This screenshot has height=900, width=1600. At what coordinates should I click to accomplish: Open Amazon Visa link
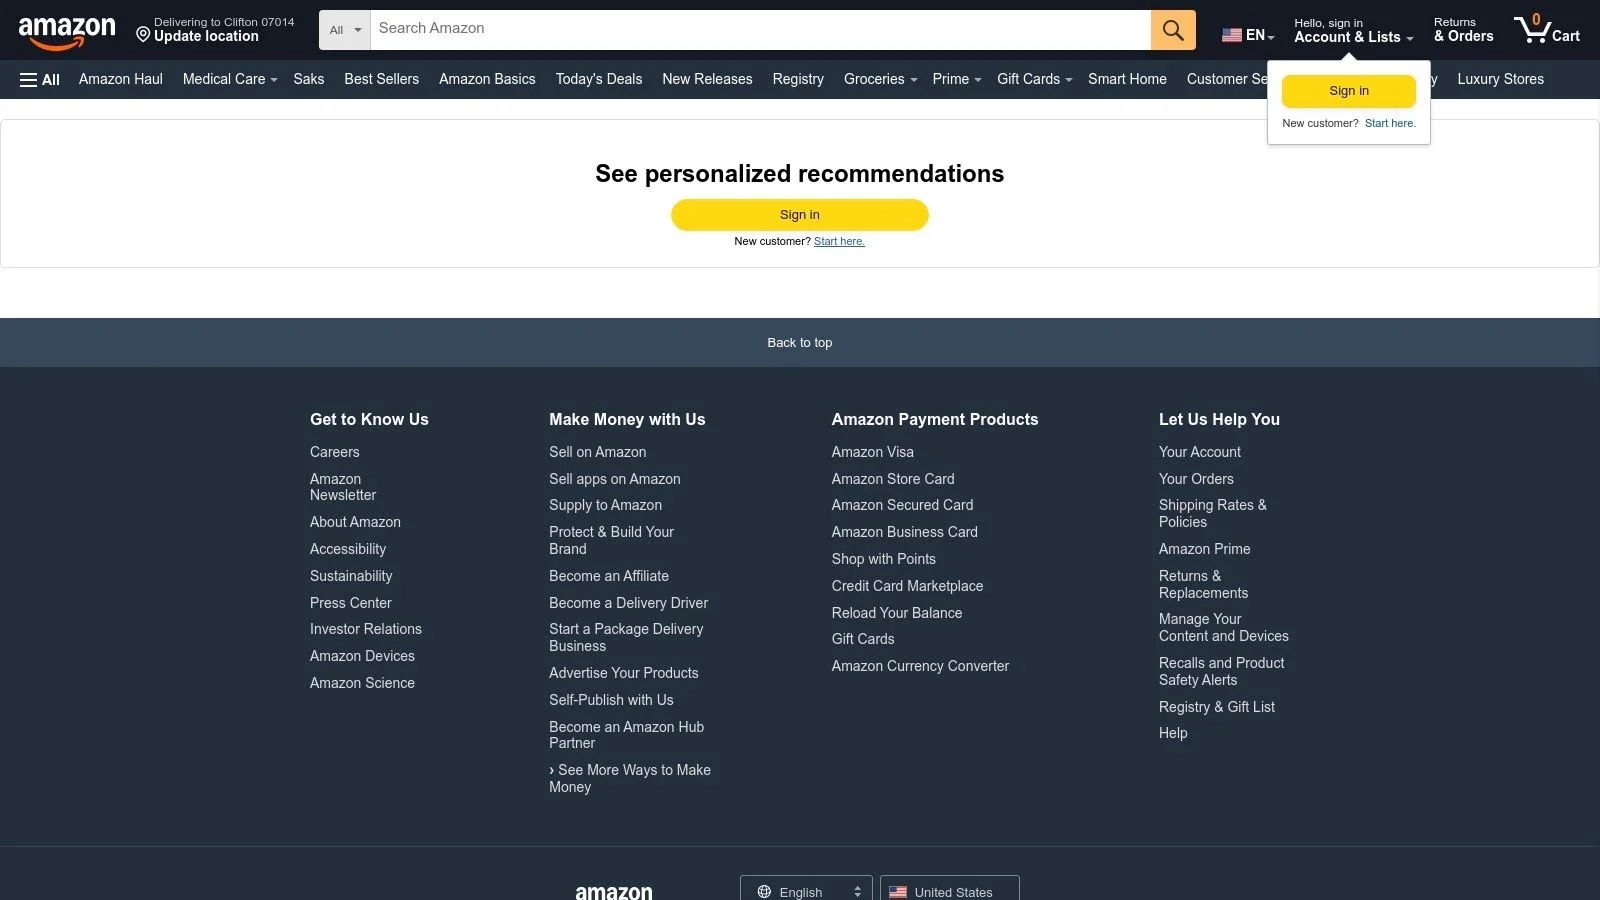click(873, 452)
